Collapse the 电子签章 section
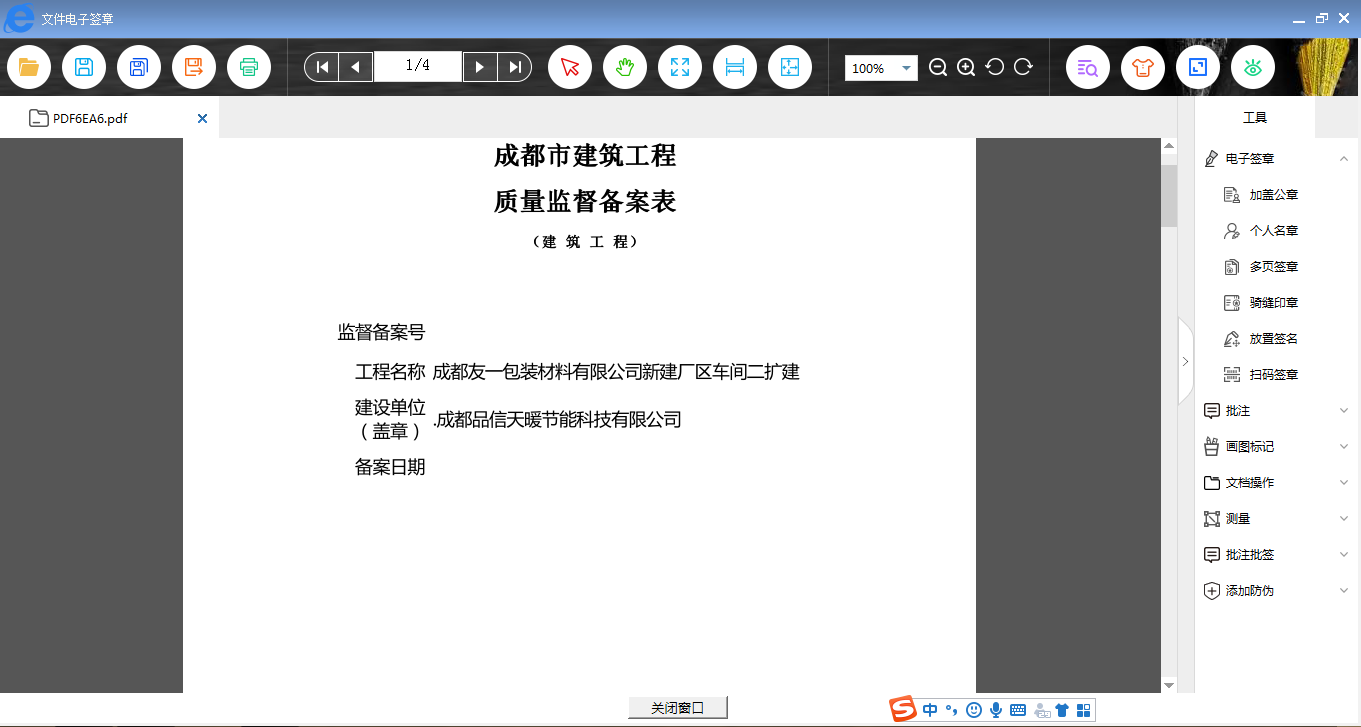 [1344, 158]
